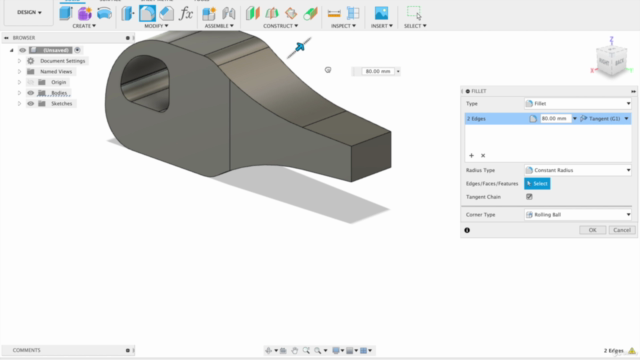The image size is (640, 360).
Task: Select the Joint tool icon
Action: pyautogui.click(x=229, y=13)
